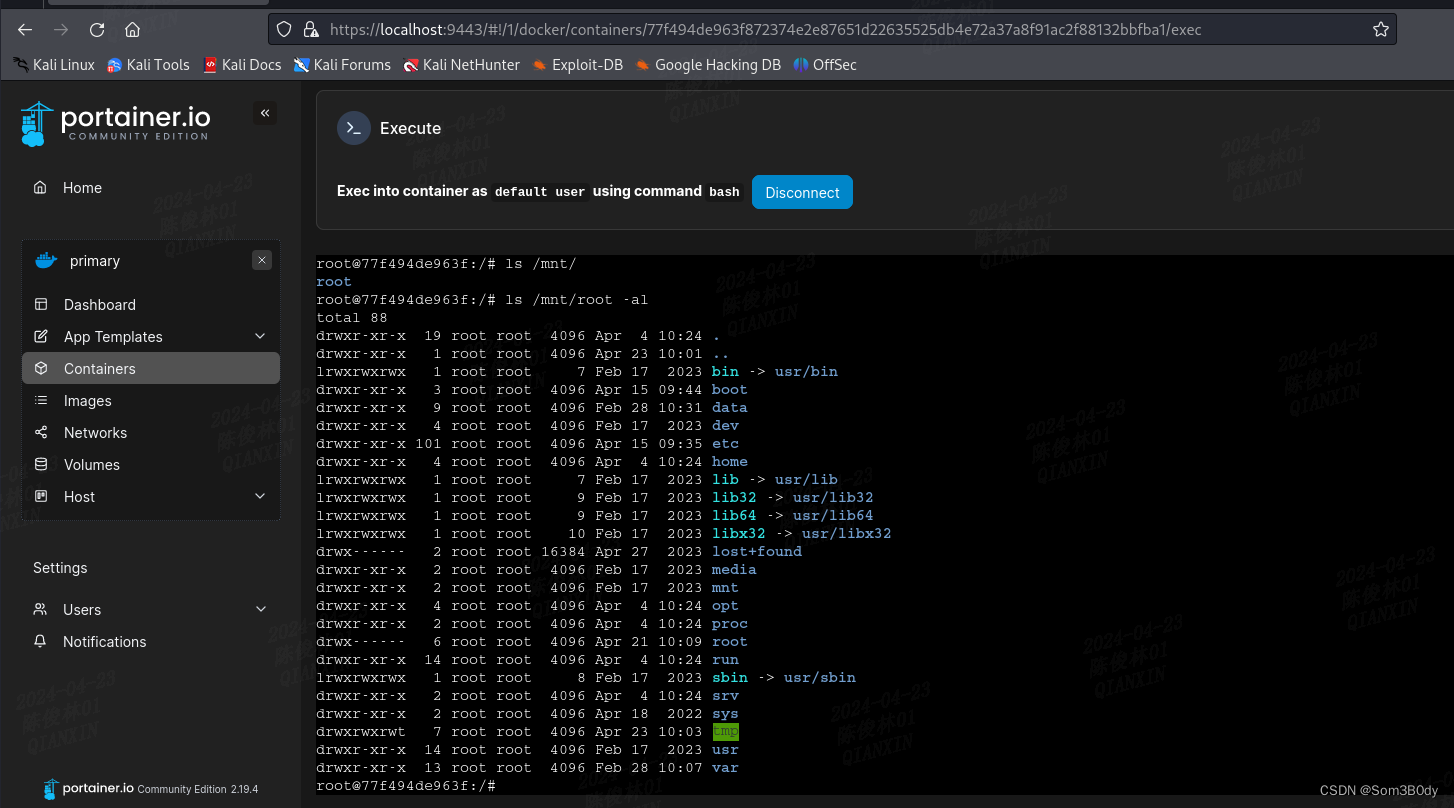Viewport: 1454px width, 808px height.
Task: Expand the App Templates submenu chevron
Action: (261, 337)
